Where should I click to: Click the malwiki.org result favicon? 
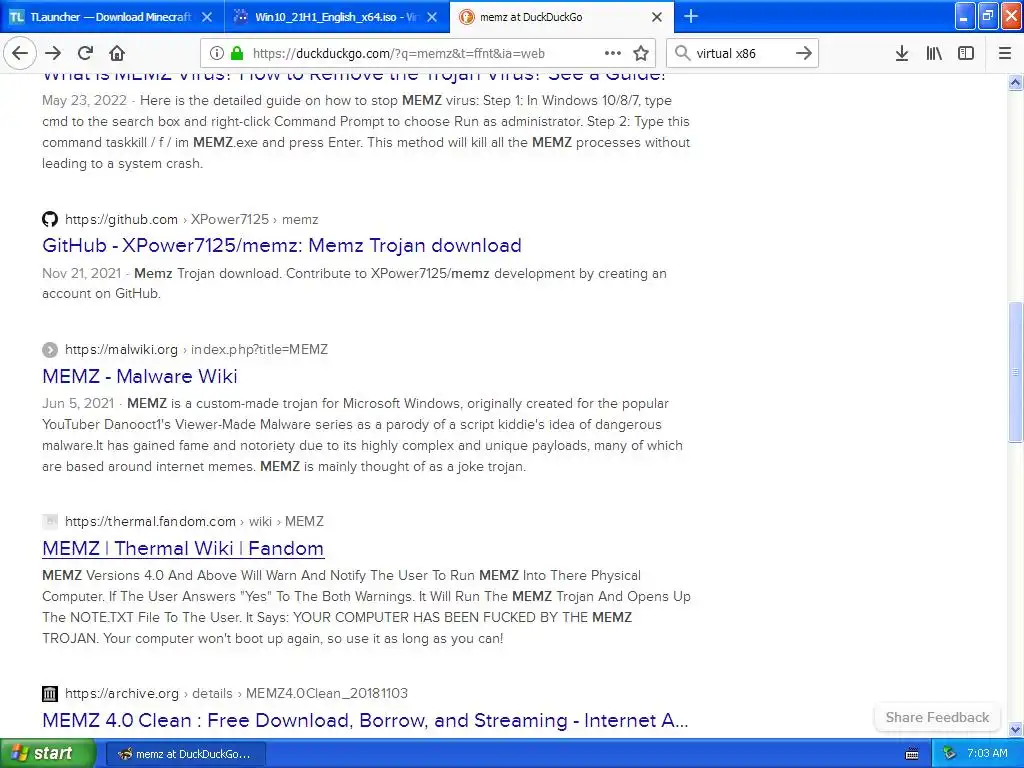[x=50, y=350]
